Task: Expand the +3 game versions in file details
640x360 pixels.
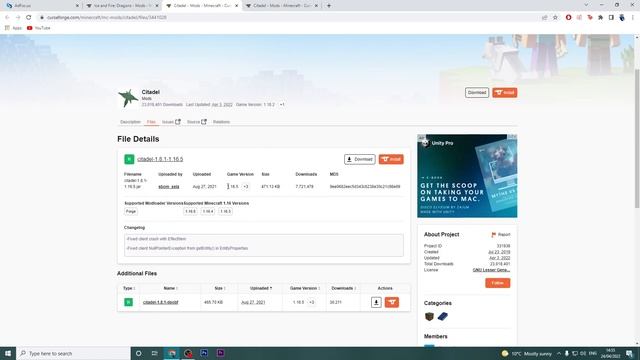Action: pyautogui.click(x=245, y=187)
